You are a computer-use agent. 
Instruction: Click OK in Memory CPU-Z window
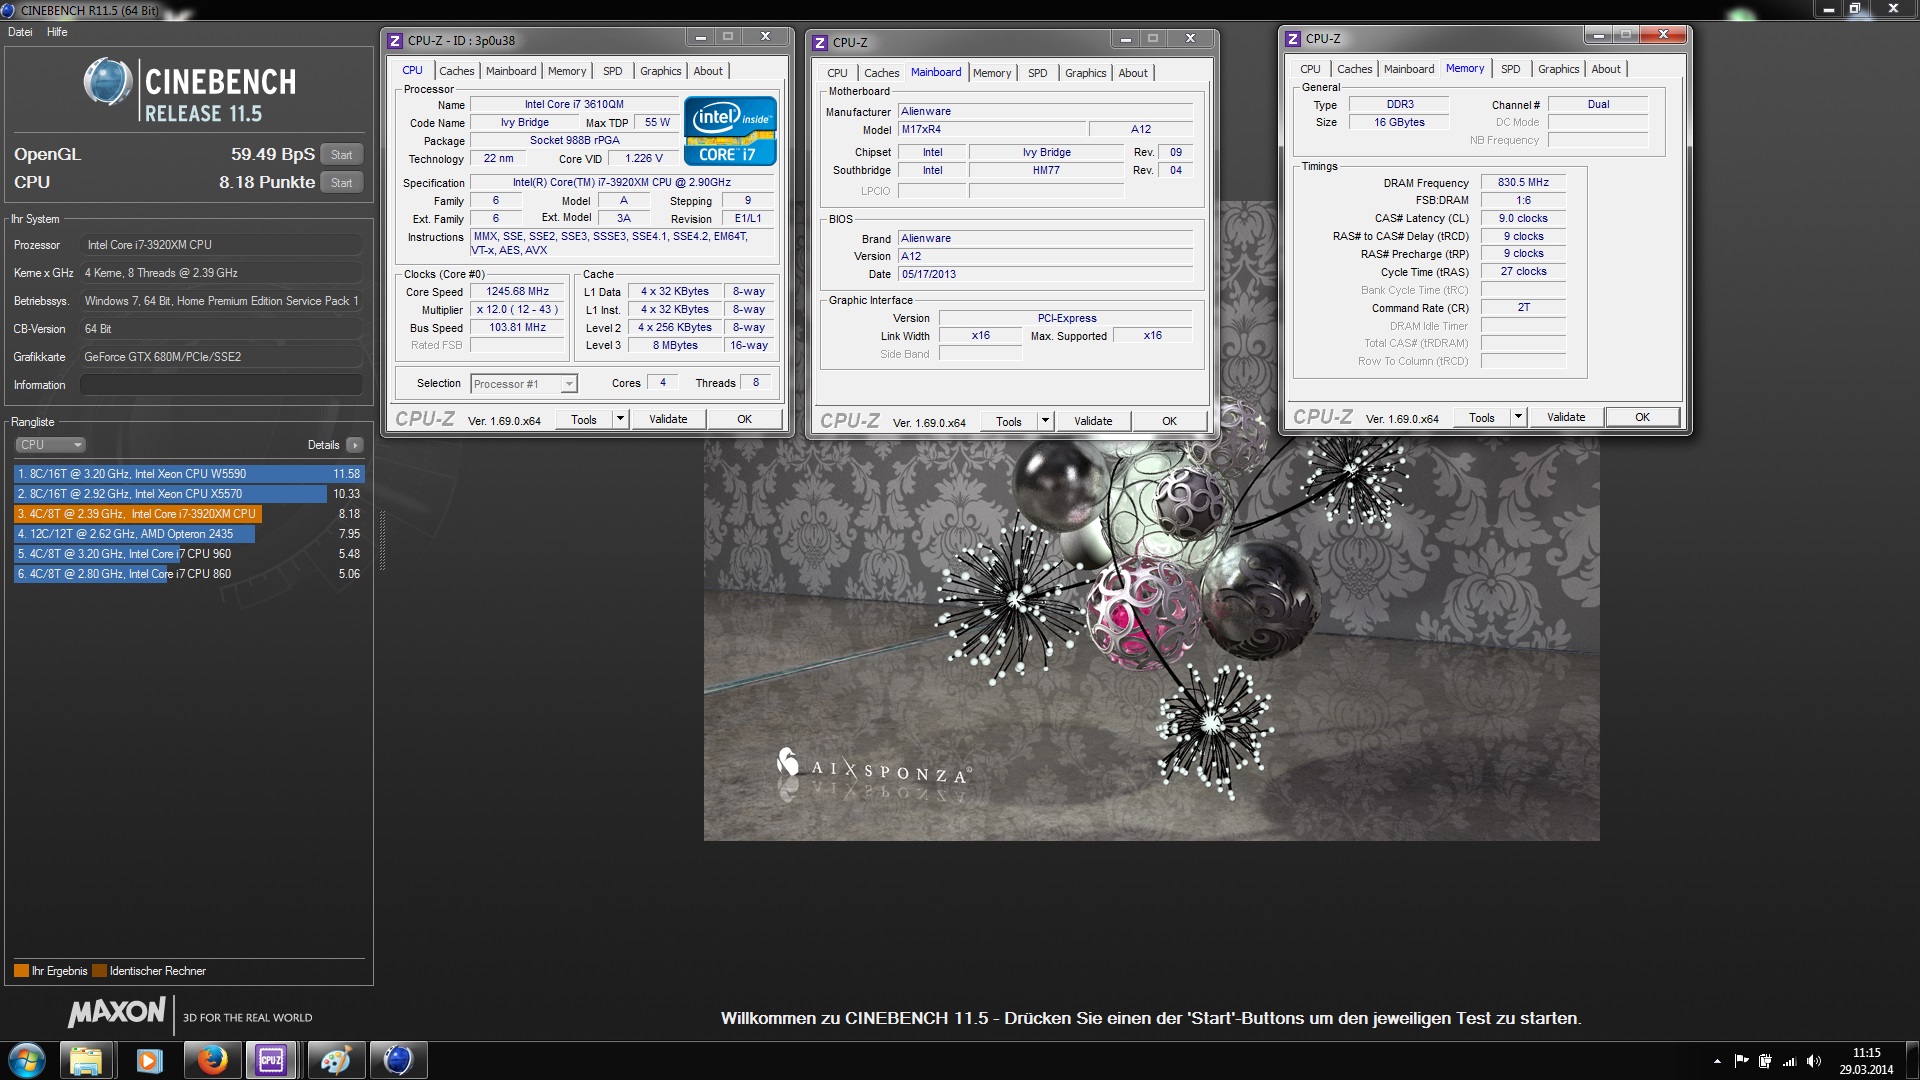pos(1642,417)
